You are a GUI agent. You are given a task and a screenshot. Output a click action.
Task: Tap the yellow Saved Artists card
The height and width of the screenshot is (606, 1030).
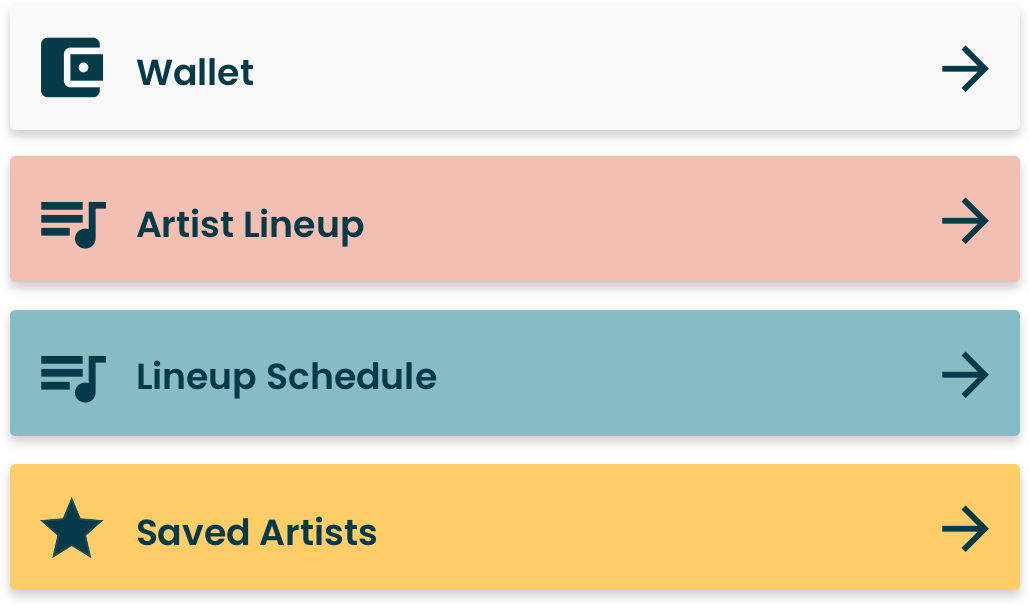pos(515,527)
